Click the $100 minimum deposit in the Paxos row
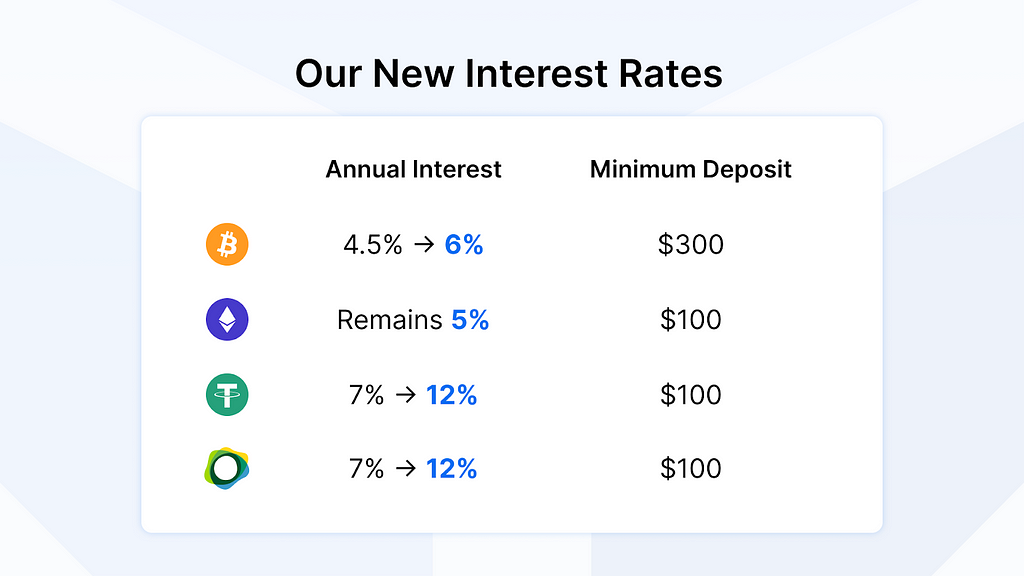Screen dimensions: 1024x576 (691, 469)
